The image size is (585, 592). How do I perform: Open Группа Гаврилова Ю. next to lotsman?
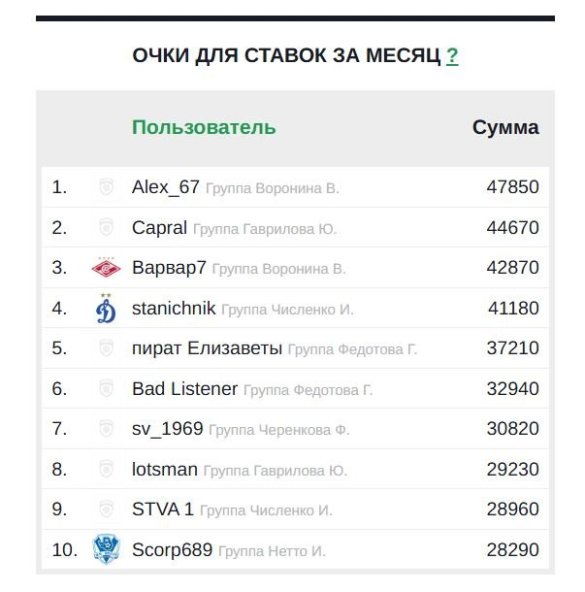coord(275,471)
